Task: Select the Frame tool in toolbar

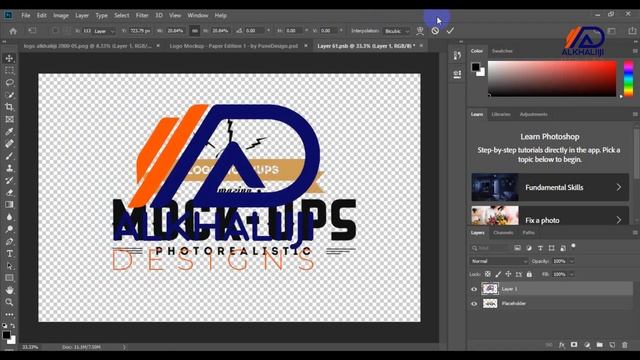Action: (x=9, y=120)
